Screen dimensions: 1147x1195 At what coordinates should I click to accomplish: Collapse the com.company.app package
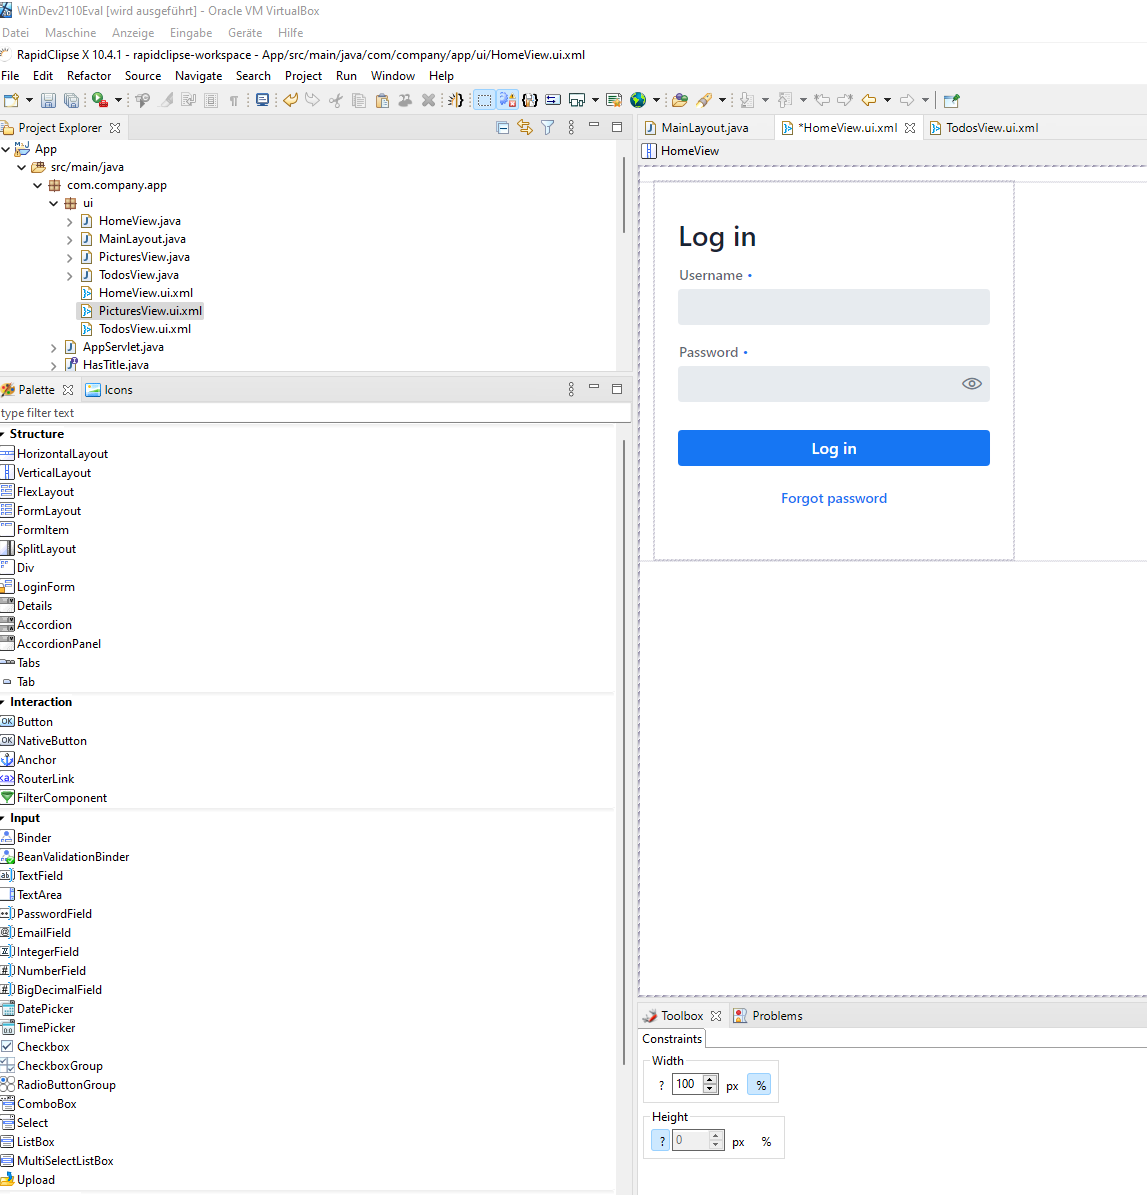pos(38,185)
